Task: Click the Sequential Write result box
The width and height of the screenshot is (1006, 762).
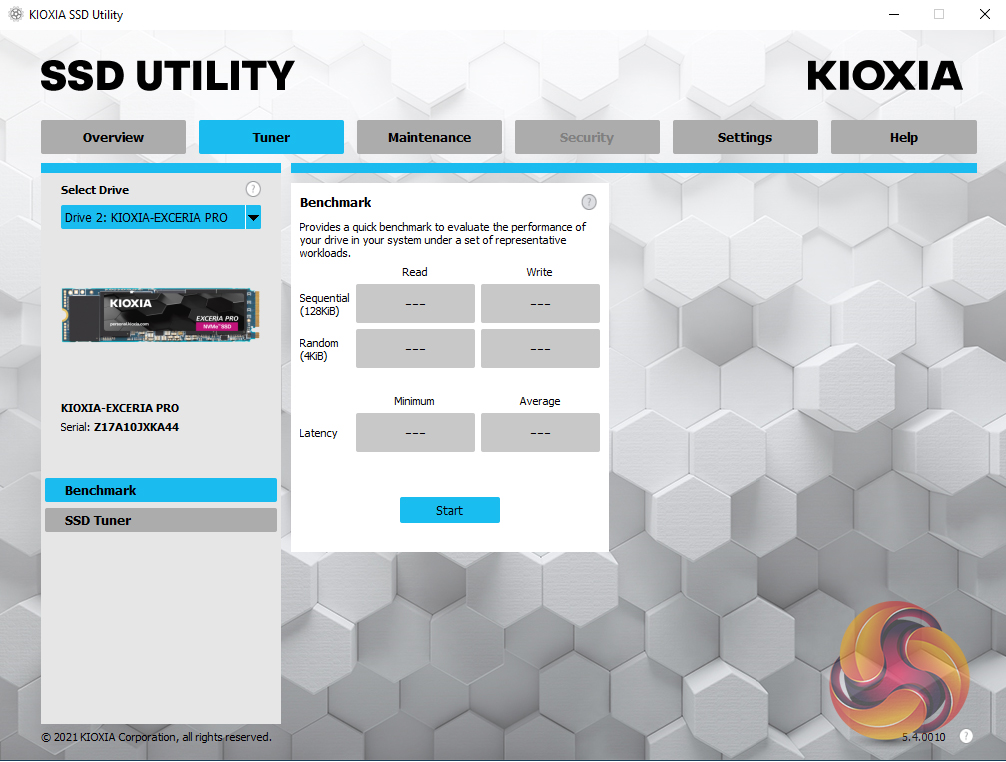Action: (540, 303)
